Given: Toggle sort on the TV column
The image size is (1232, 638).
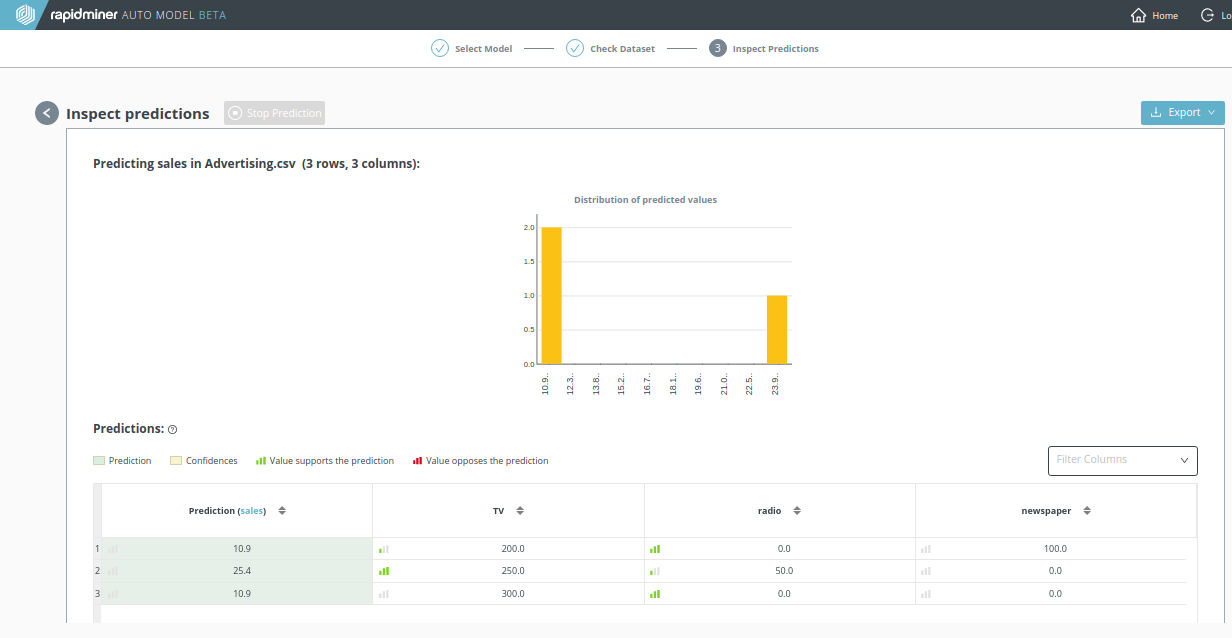Looking at the screenshot, I should [520, 511].
